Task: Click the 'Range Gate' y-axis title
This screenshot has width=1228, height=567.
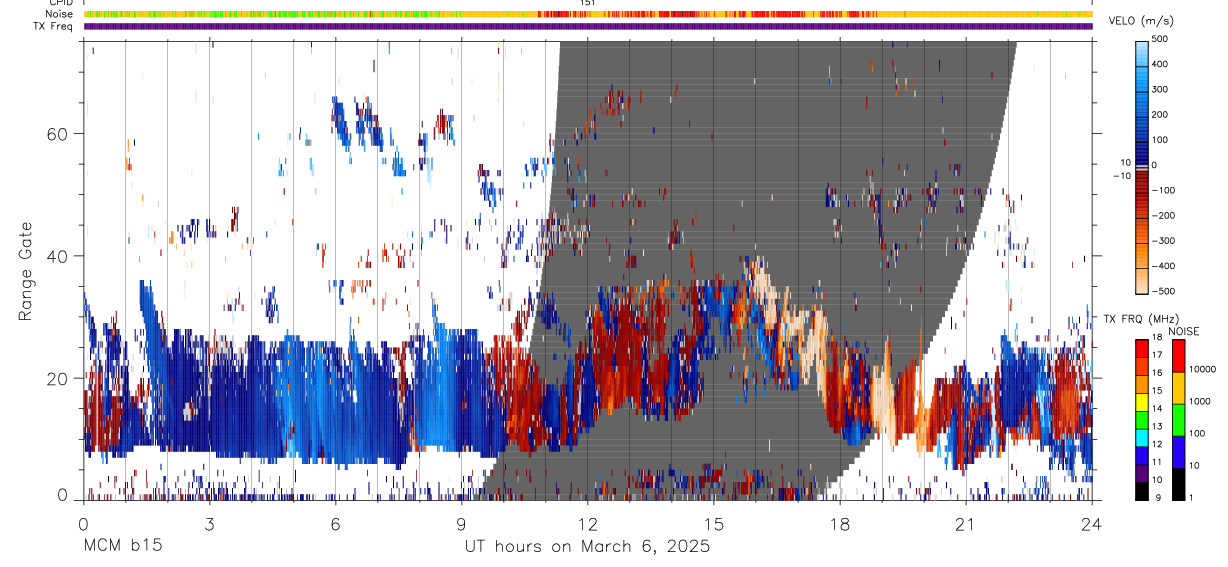Action: [x=27, y=271]
